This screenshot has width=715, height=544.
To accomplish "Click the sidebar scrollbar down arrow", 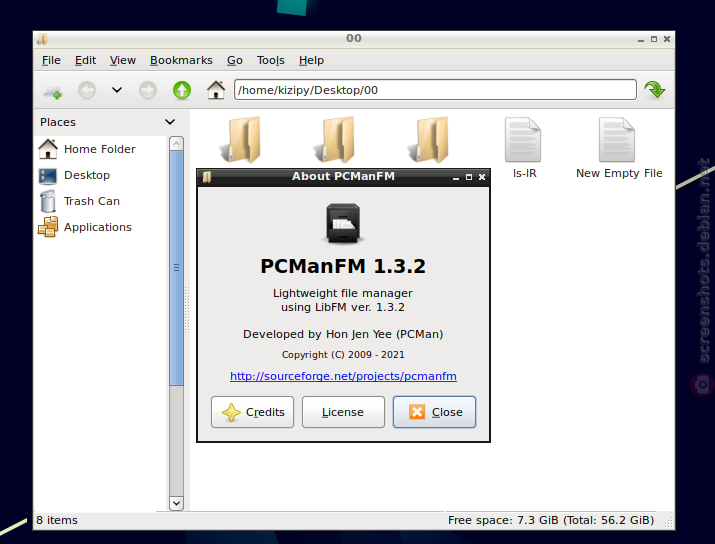I will tap(176, 503).
